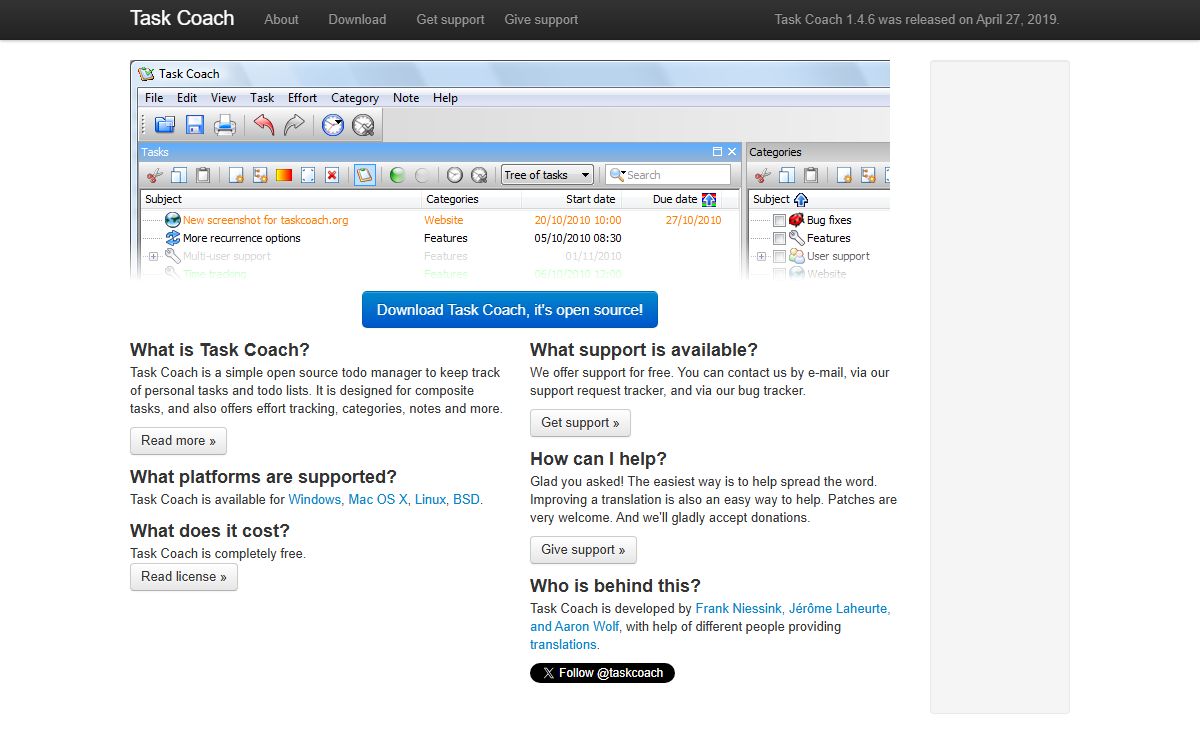Open the Effort menu
The height and width of the screenshot is (740, 1200).
pyautogui.click(x=302, y=98)
